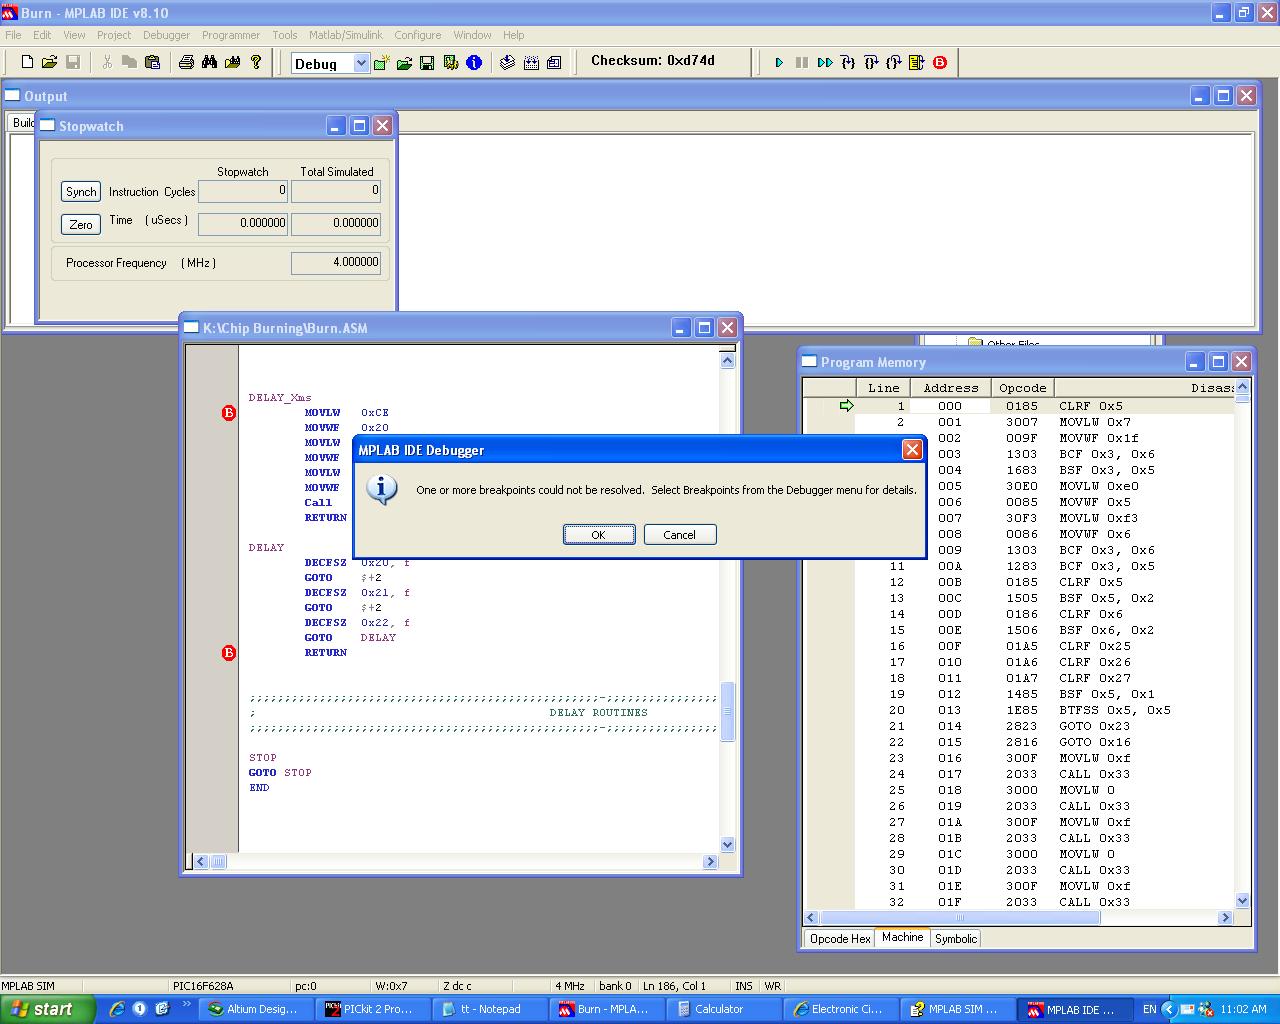Viewport: 1280px width, 1024px height.
Task: Click Cancel in the debugger dialog
Action: click(679, 535)
